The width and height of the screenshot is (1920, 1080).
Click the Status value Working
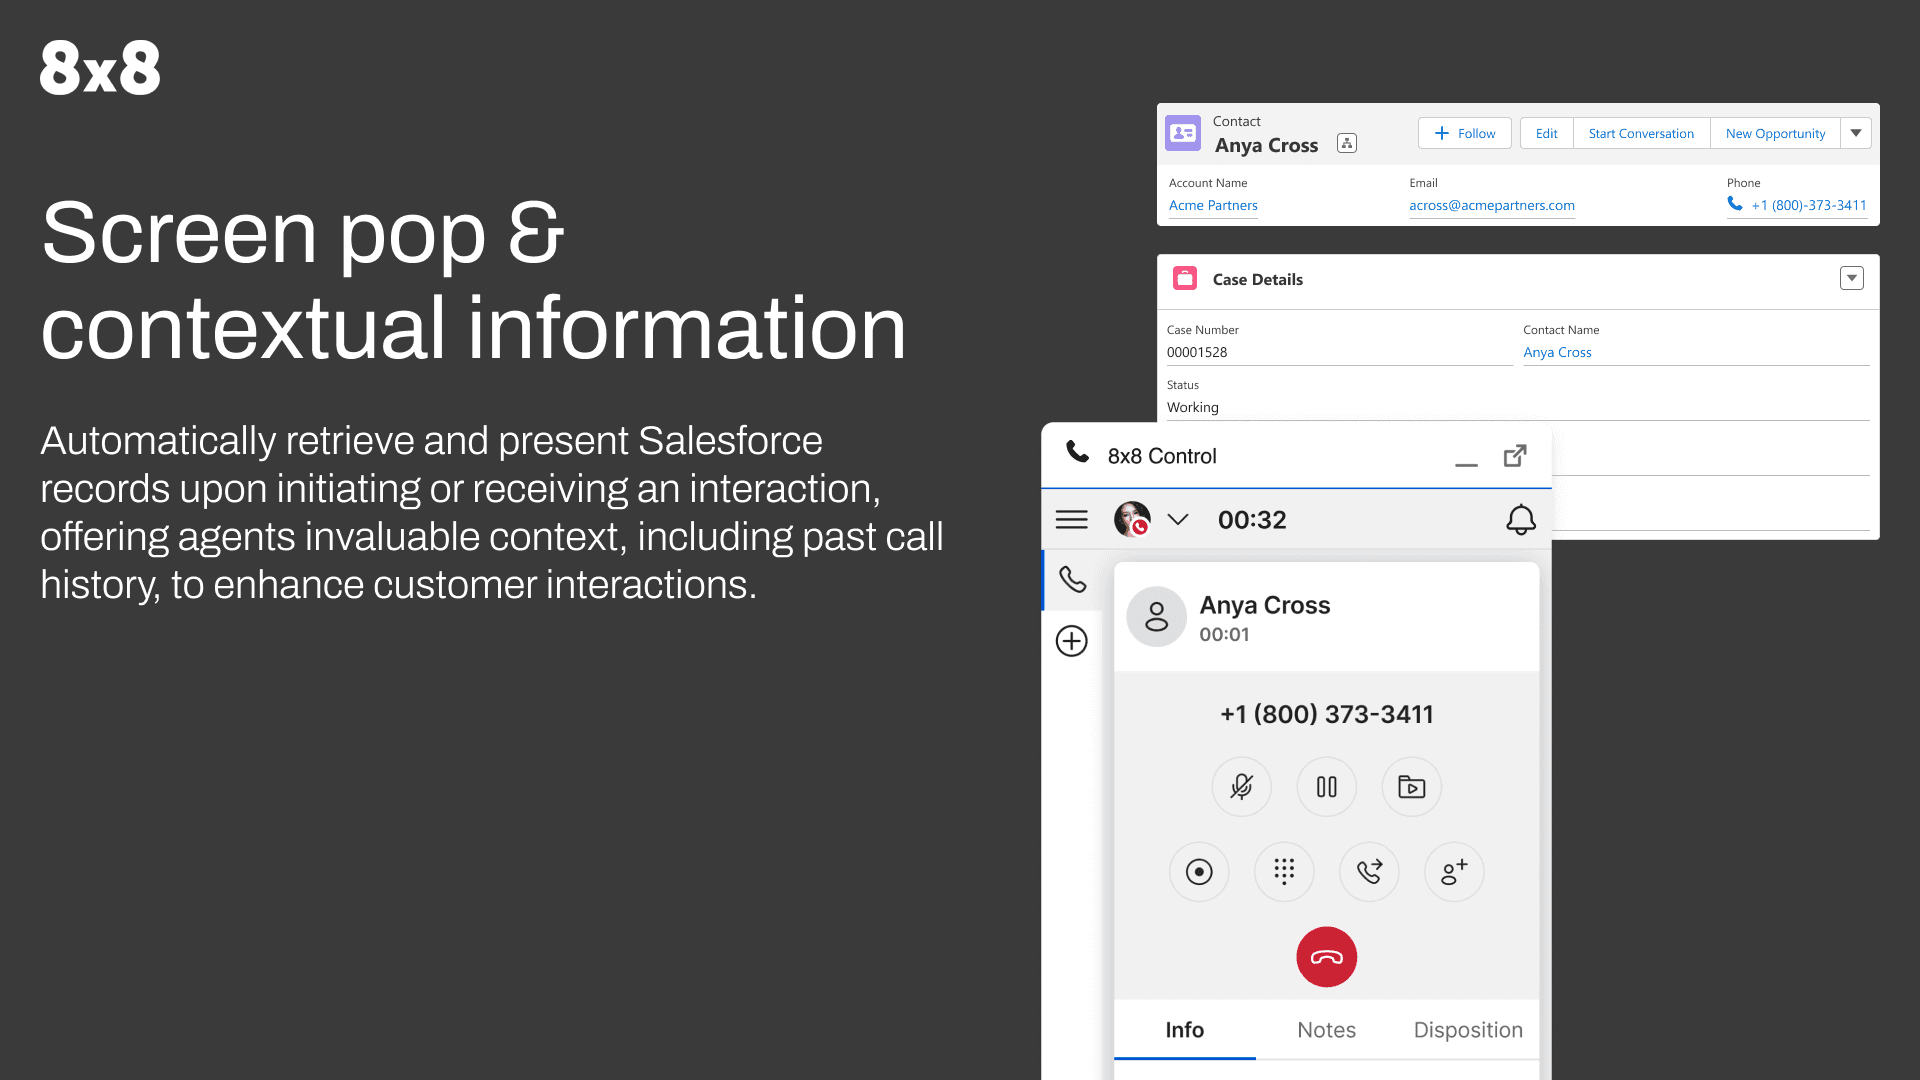(1193, 407)
